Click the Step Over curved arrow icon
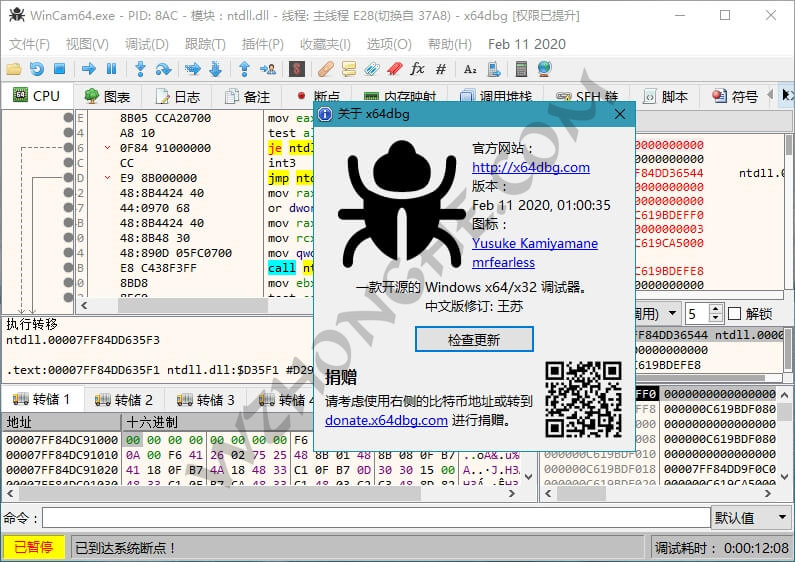The image size is (795, 562). tap(163, 68)
